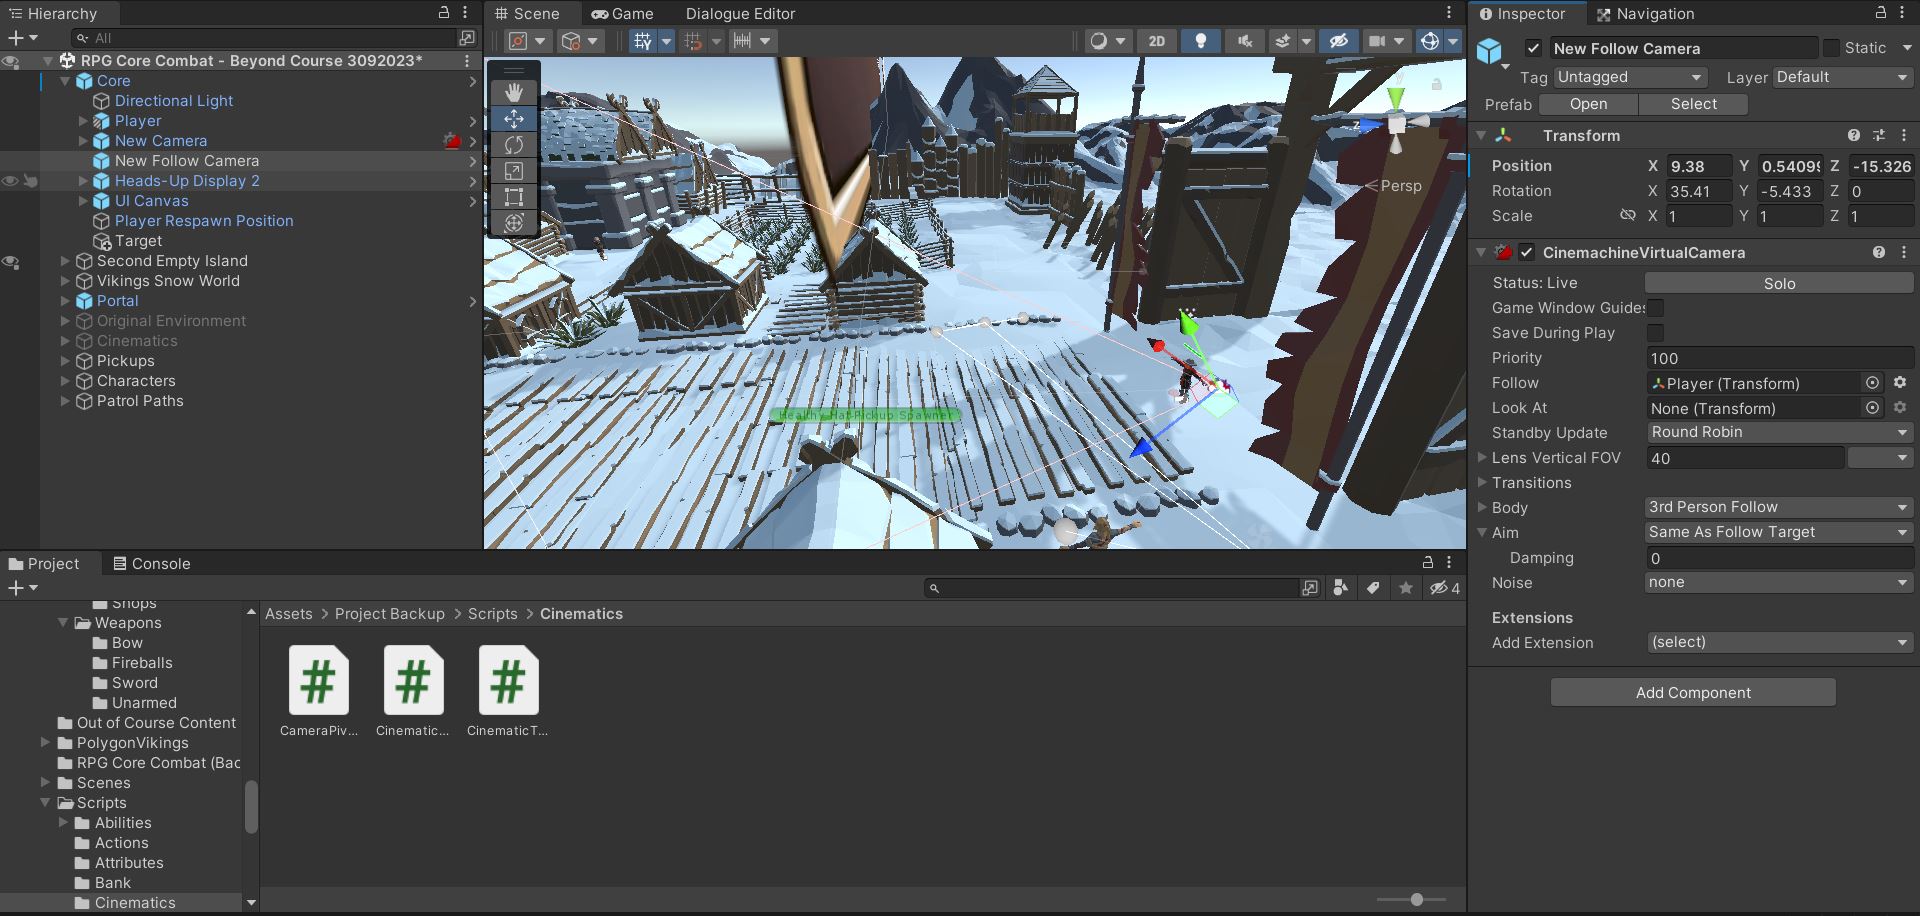Open the Dialogue Editor tab
This screenshot has height=916, width=1920.
click(x=740, y=13)
